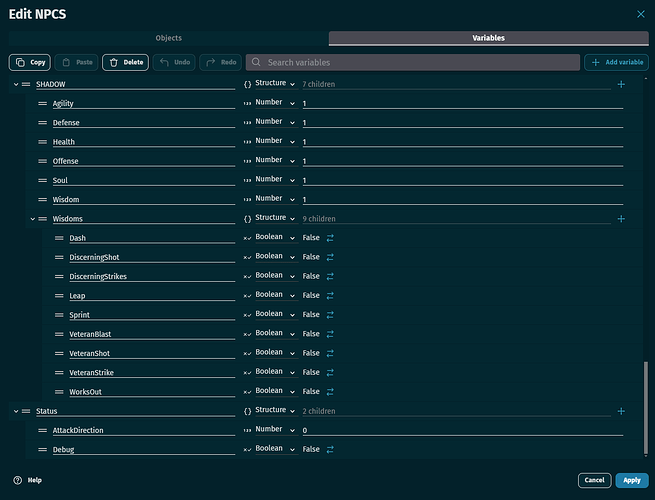The width and height of the screenshot is (655, 500).
Task: Copy the selected variable
Action: [30, 62]
